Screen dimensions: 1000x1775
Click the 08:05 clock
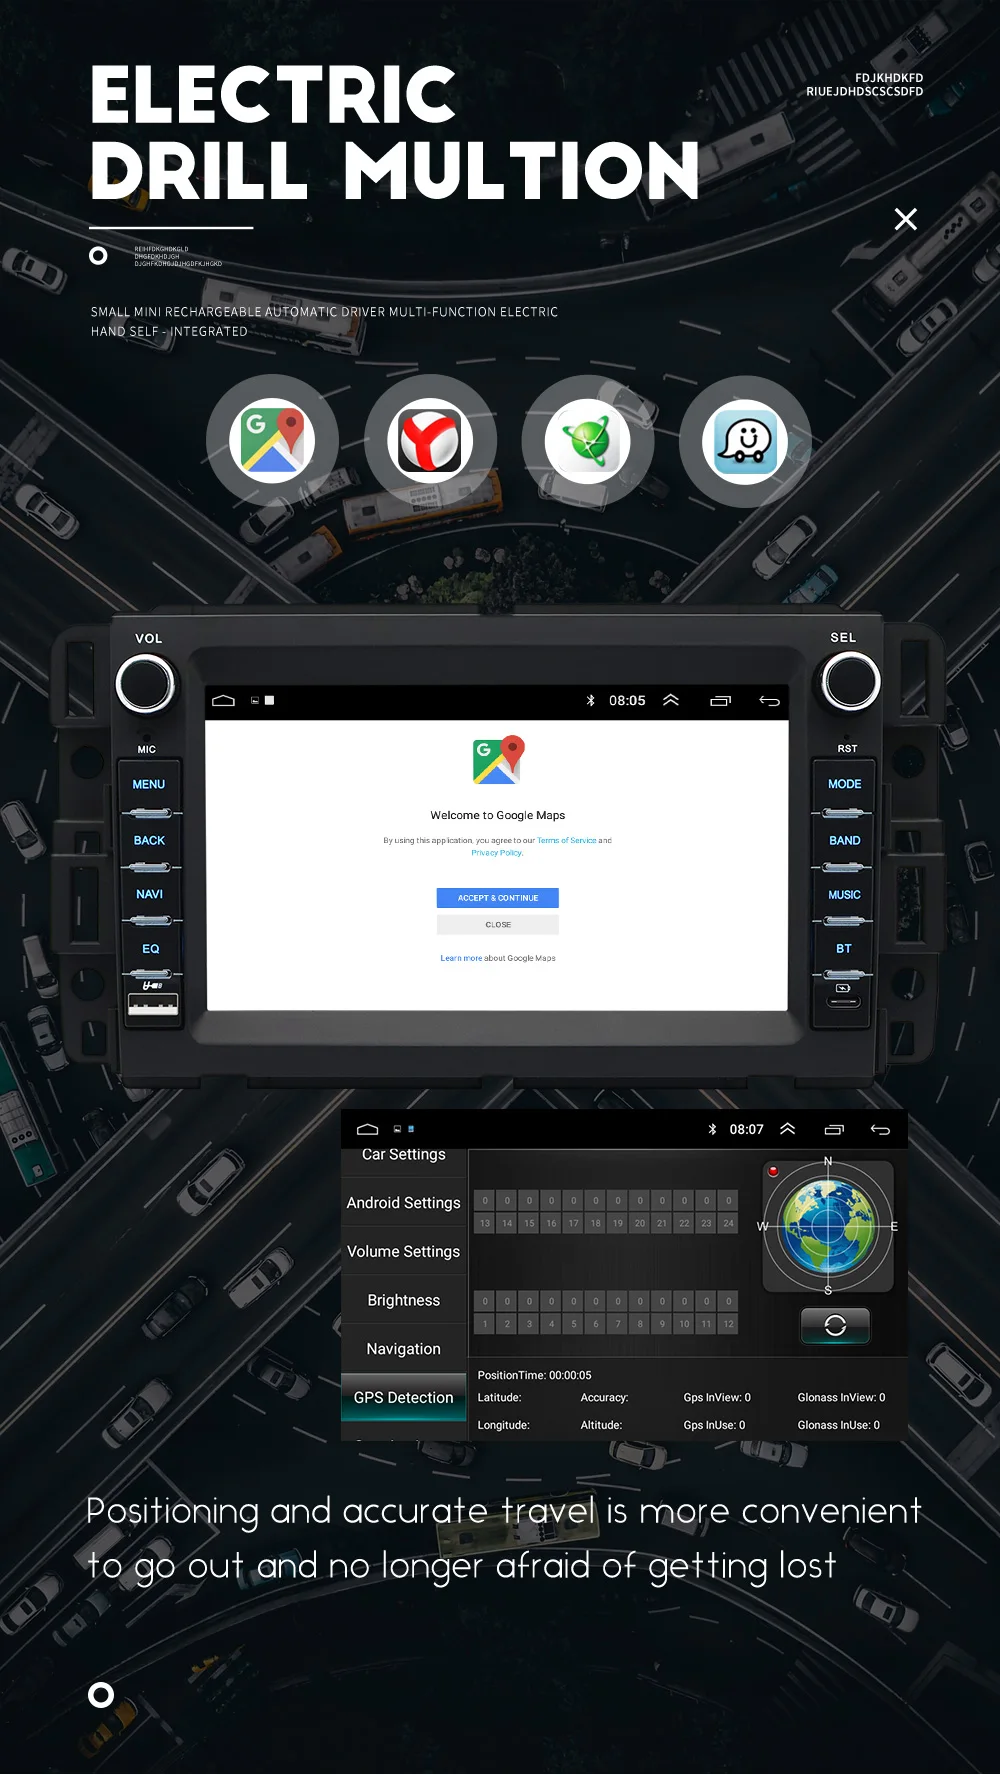coord(627,701)
